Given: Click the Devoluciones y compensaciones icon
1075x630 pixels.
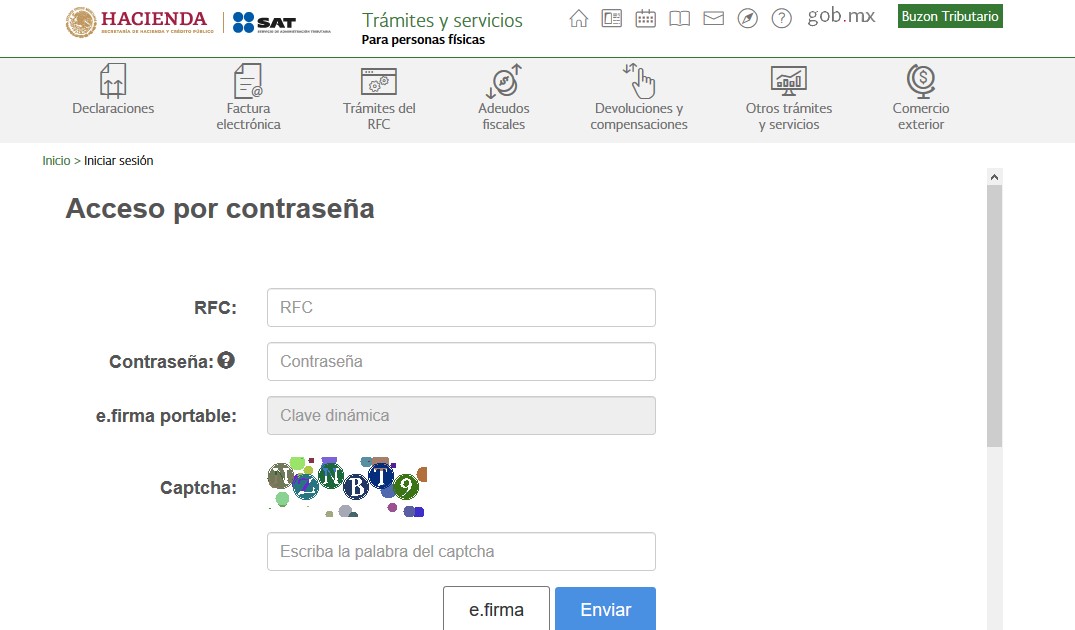Looking at the screenshot, I should [x=639, y=81].
